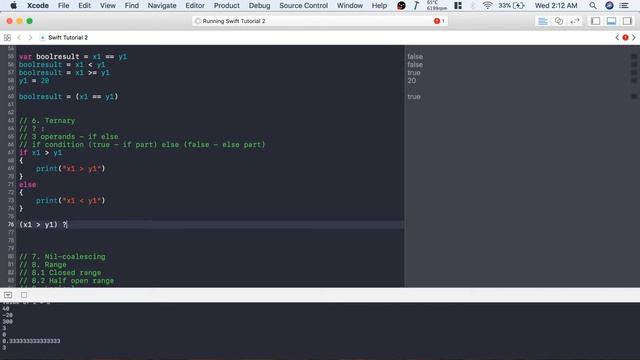Click the else keyword on line 71

click(x=27, y=184)
